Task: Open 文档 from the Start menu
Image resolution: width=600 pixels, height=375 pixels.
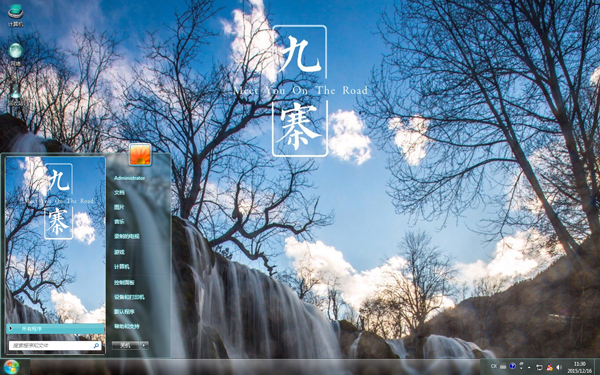Action: (x=119, y=192)
